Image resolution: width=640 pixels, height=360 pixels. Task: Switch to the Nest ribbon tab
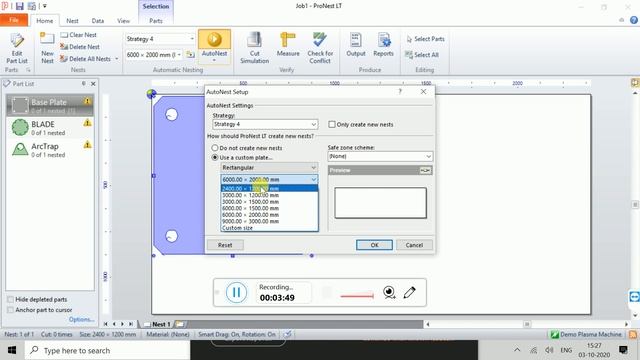(72, 21)
